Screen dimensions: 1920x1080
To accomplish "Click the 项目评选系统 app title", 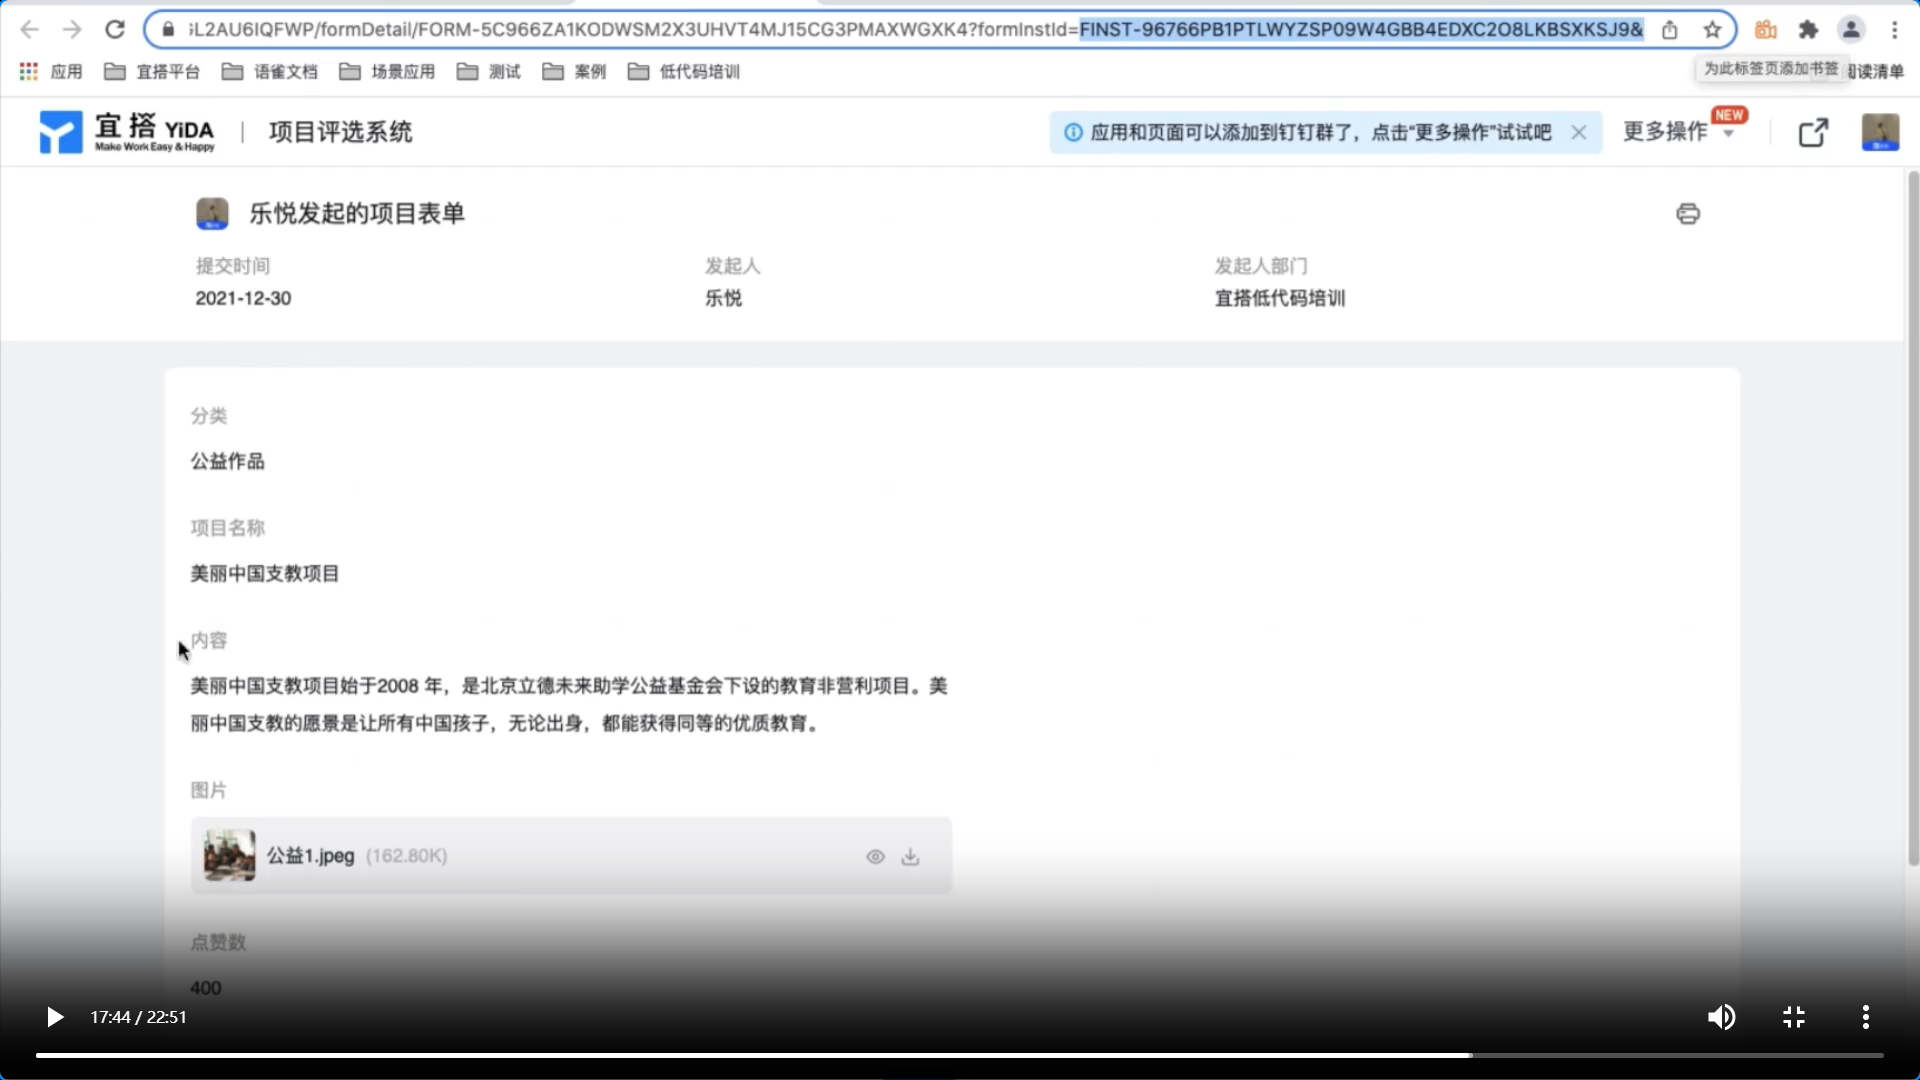I will click(x=340, y=132).
